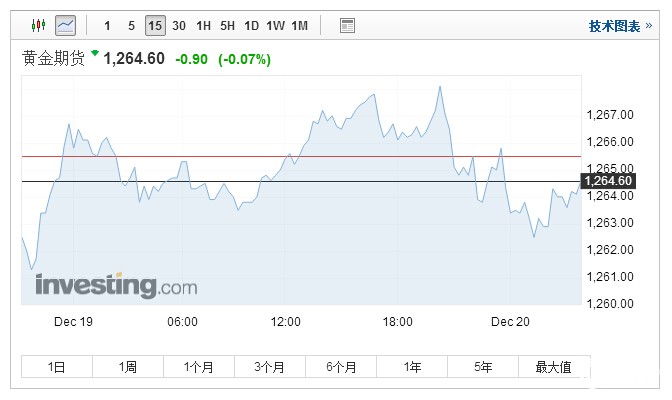
Task: Click the green down-arrow price indicator
Action: coord(95,53)
